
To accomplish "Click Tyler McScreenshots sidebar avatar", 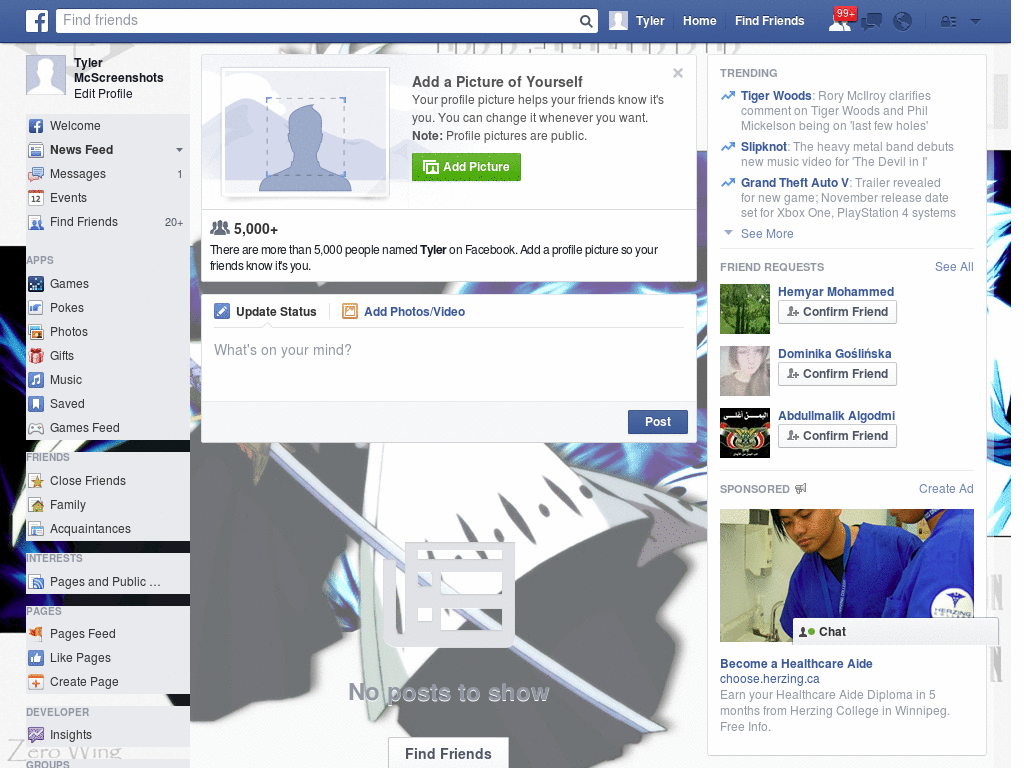I will tap(46, 75).
